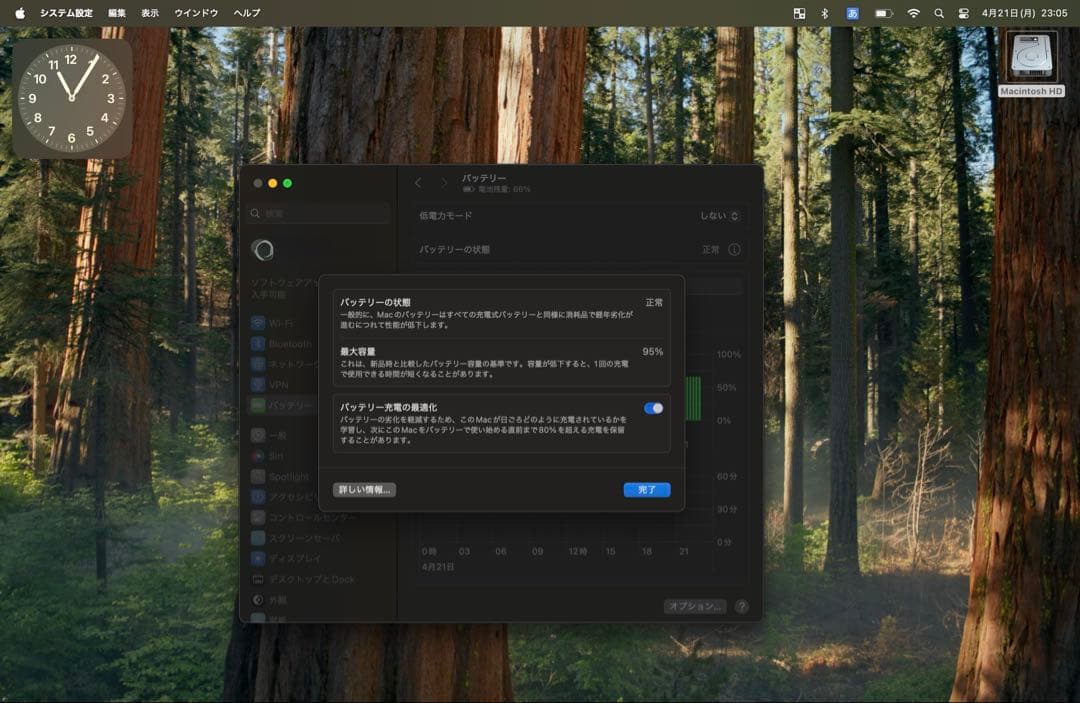Open the Japanese input source menu

[x=853, y=13]
